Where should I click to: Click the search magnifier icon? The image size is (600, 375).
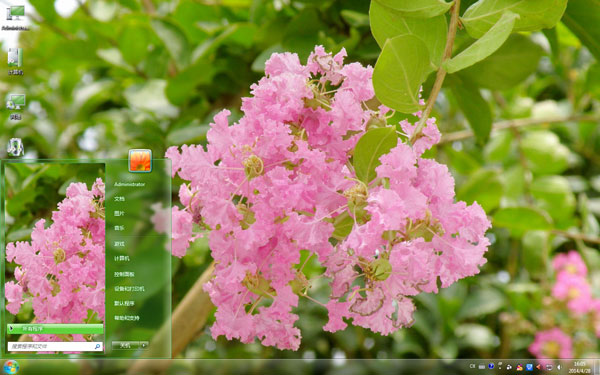coord(98,347)
